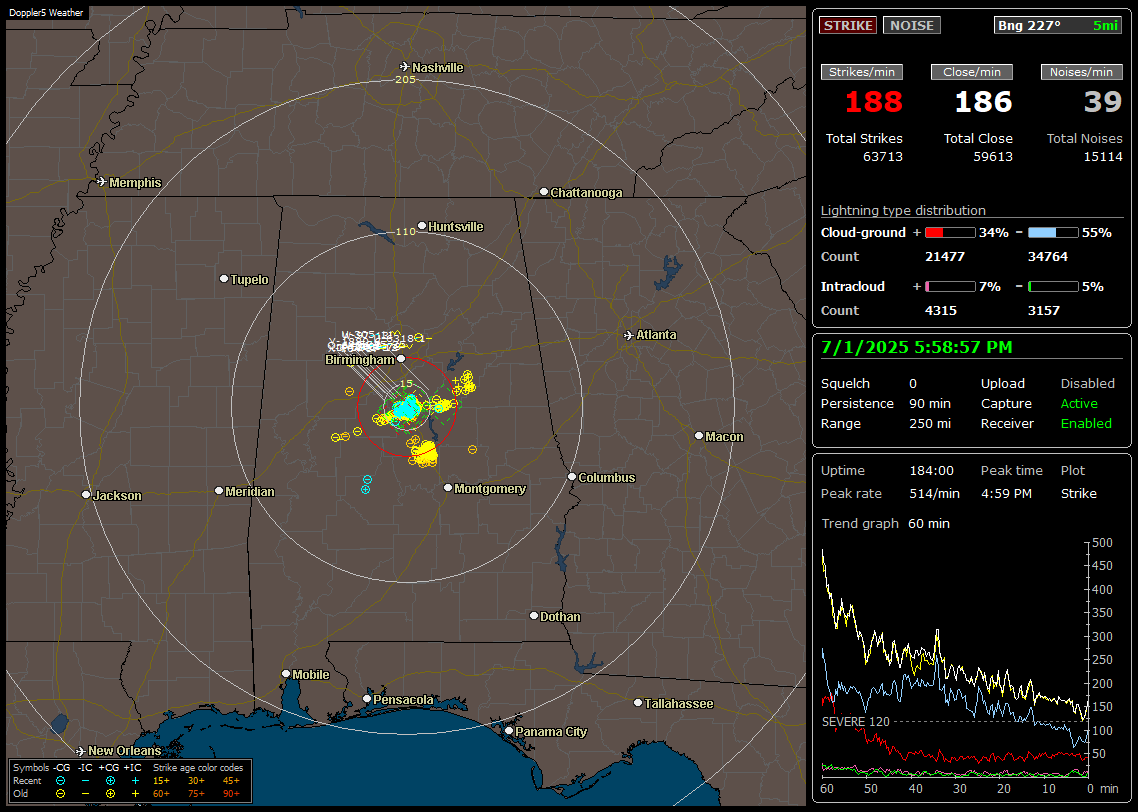The width and height of the screenshot is (1138, 812).
Task: Click the Old +IC yellow plus symbol
Action: pos(135,794)
